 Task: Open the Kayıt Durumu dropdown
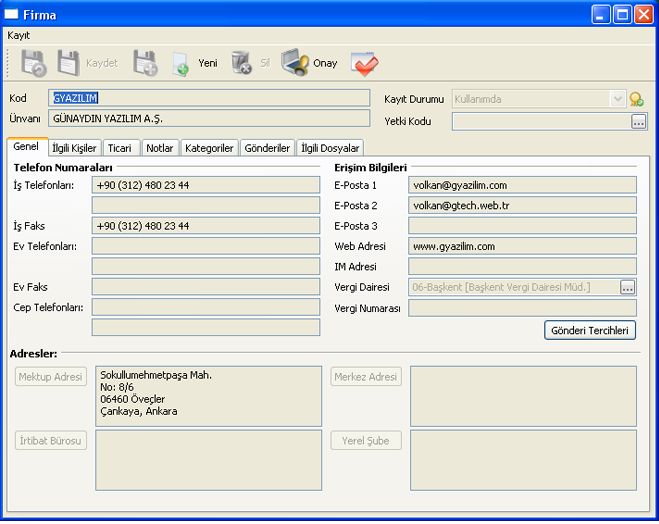click(617, 99)
